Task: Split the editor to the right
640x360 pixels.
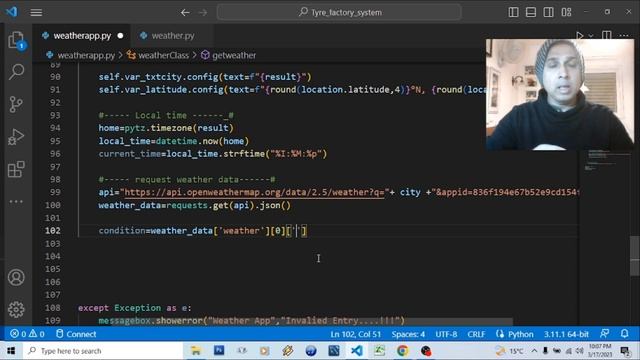Action: coord(607,36)
